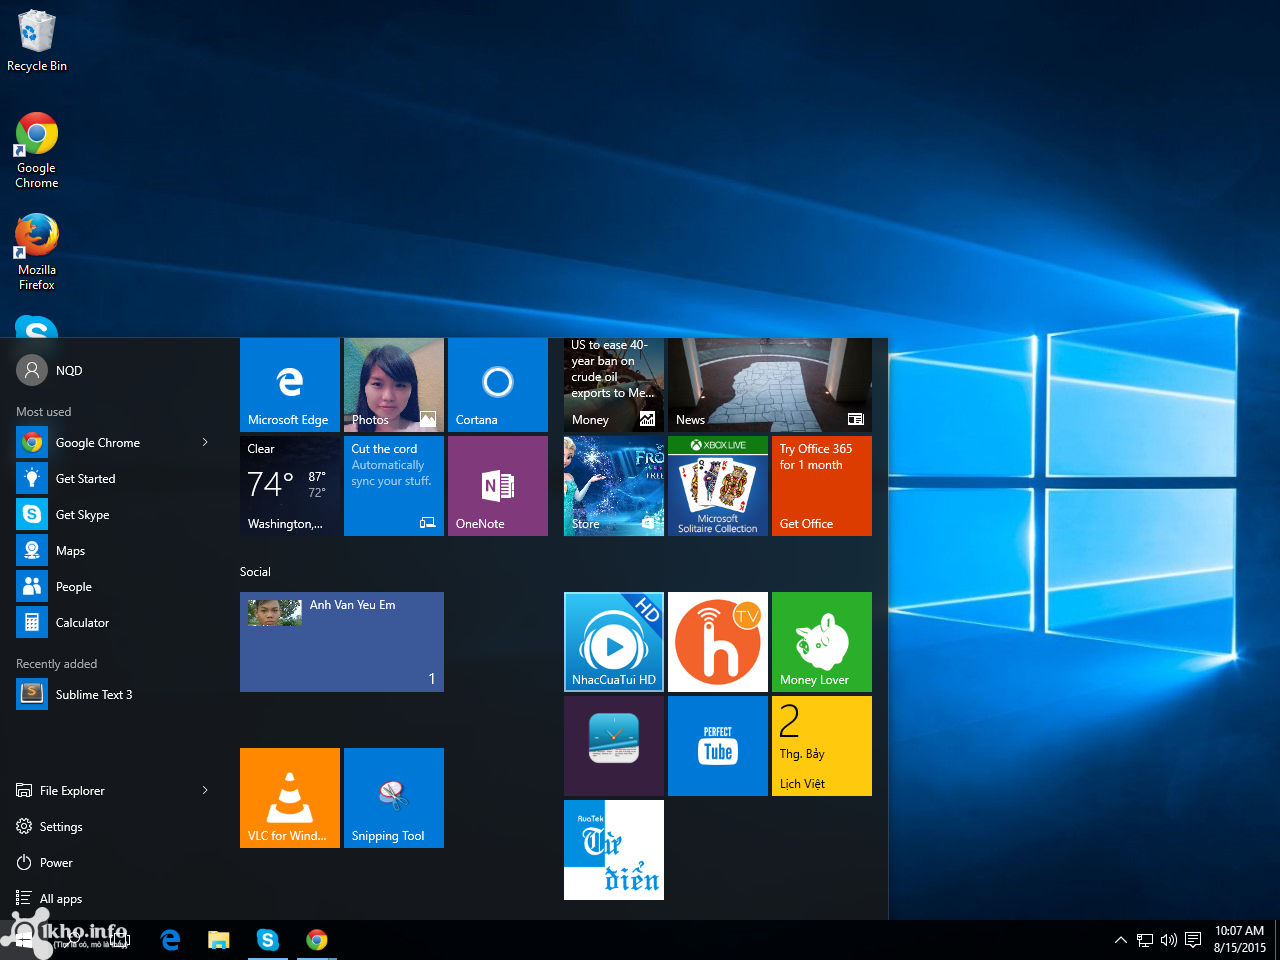Open the orange h TV tile
This screenshot has height=960, width=1280.
click(718, 642)
